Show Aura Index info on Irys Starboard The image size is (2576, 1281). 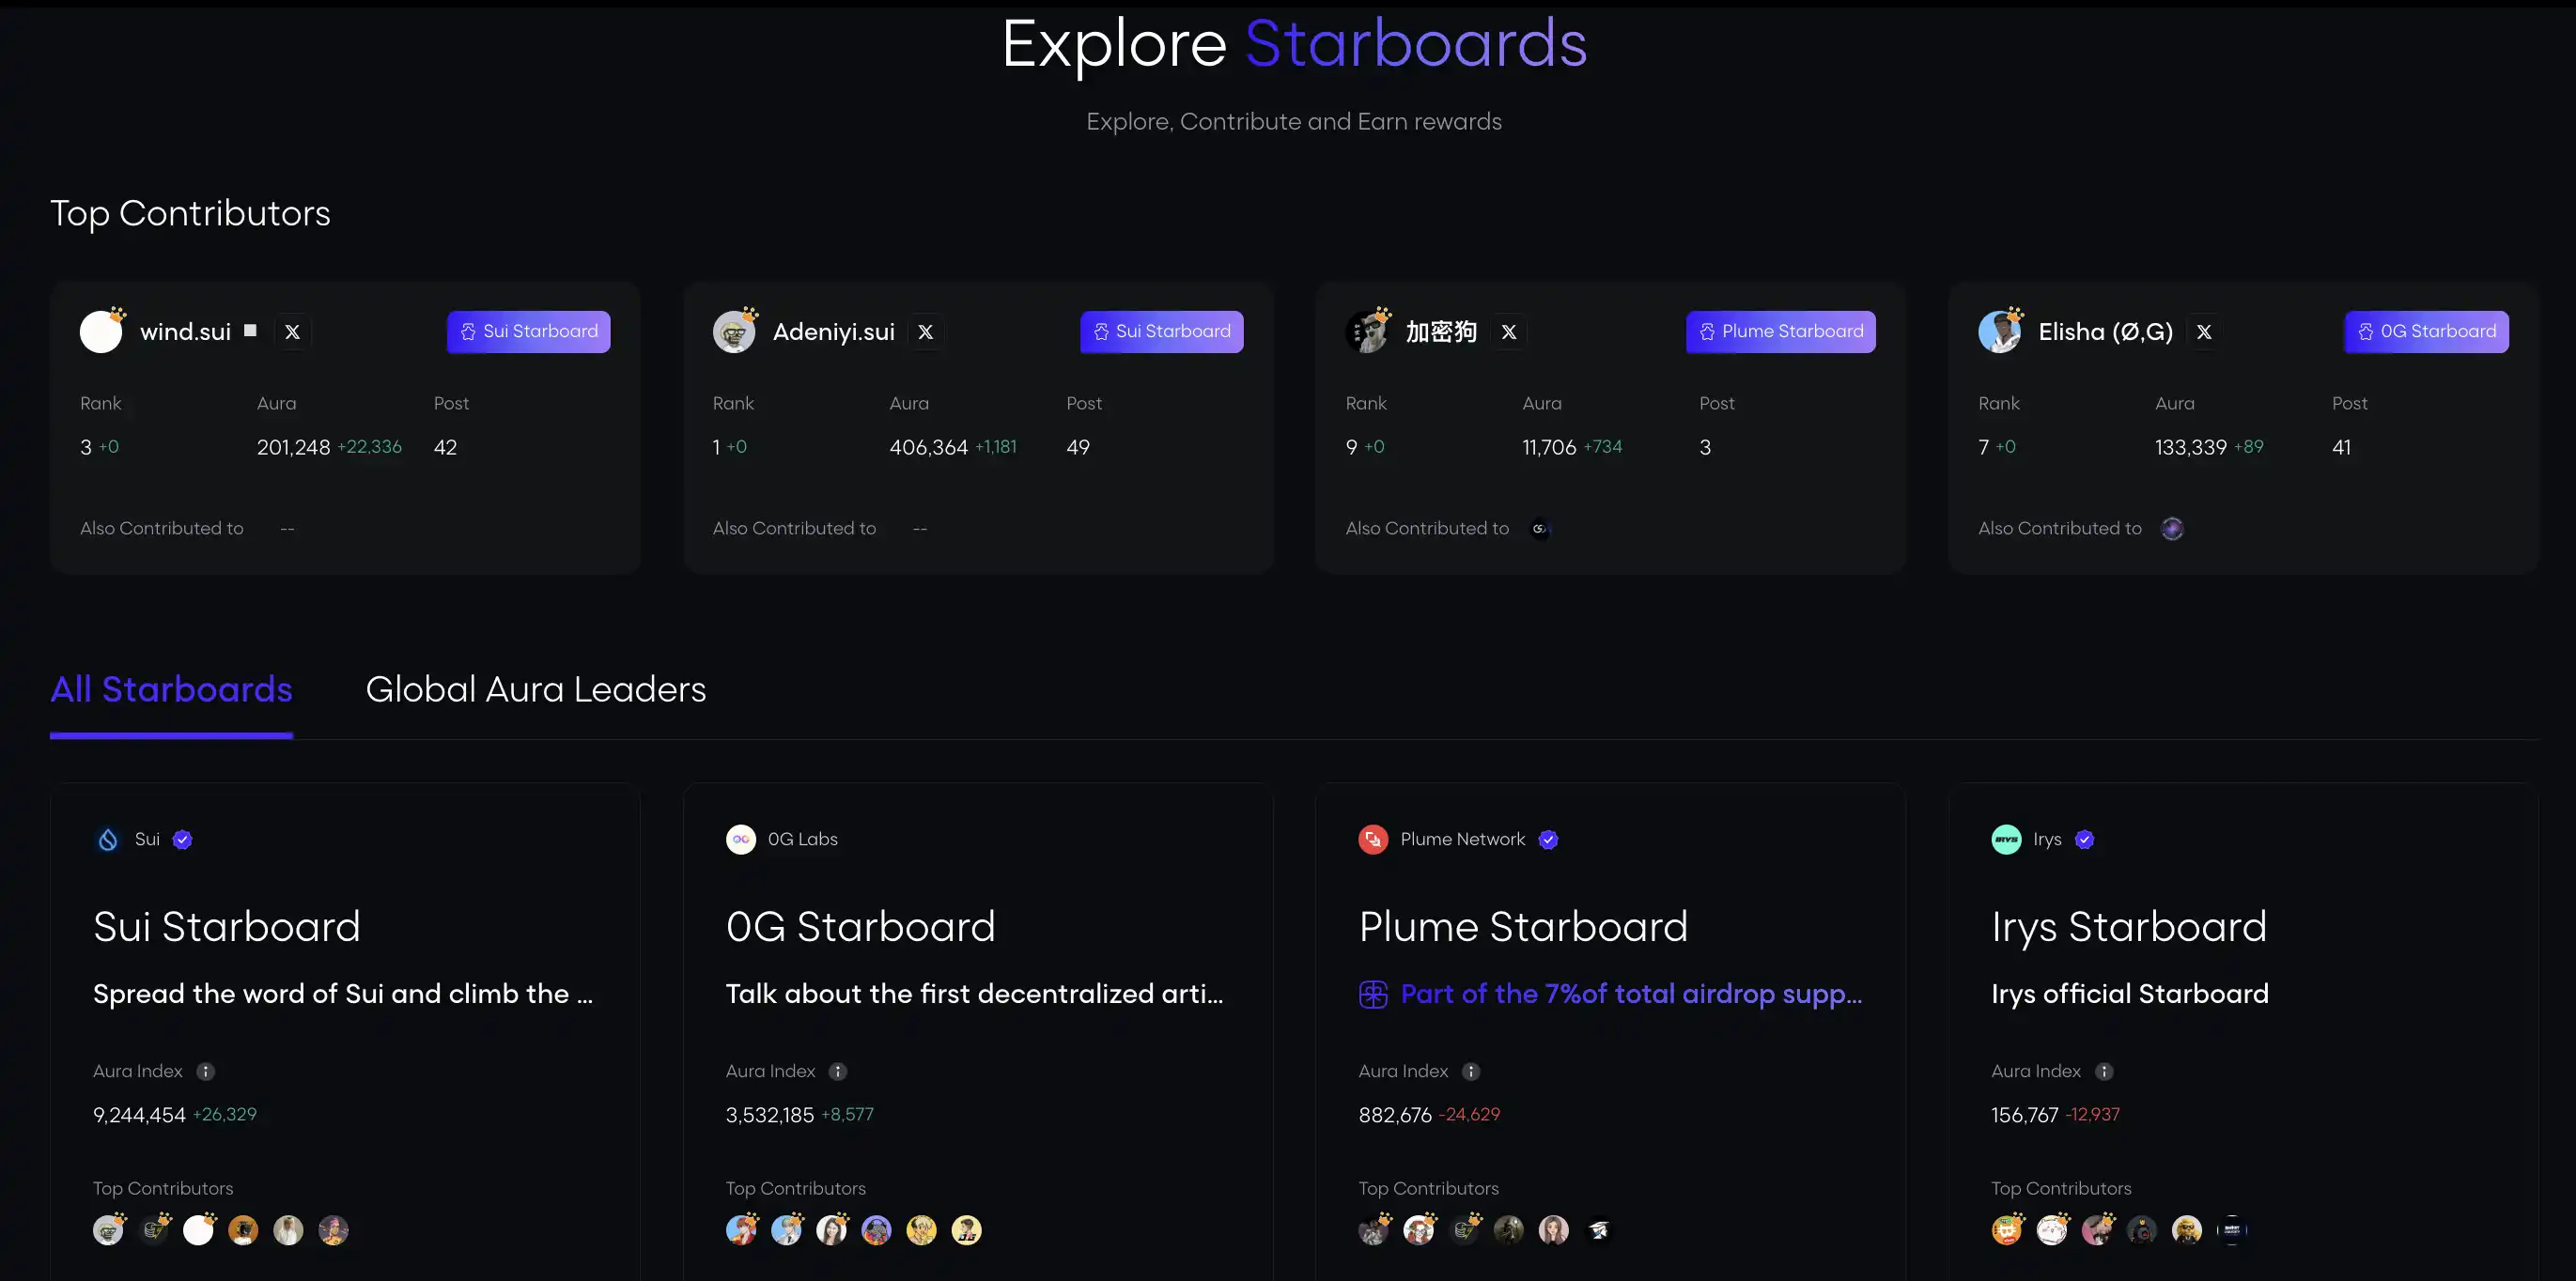pos(2104,1072)
